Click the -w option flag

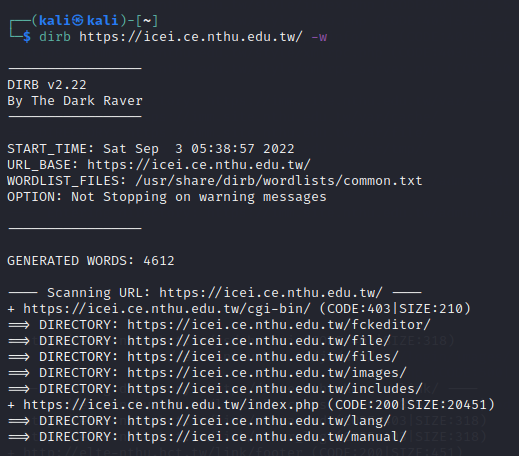point(319,37)
